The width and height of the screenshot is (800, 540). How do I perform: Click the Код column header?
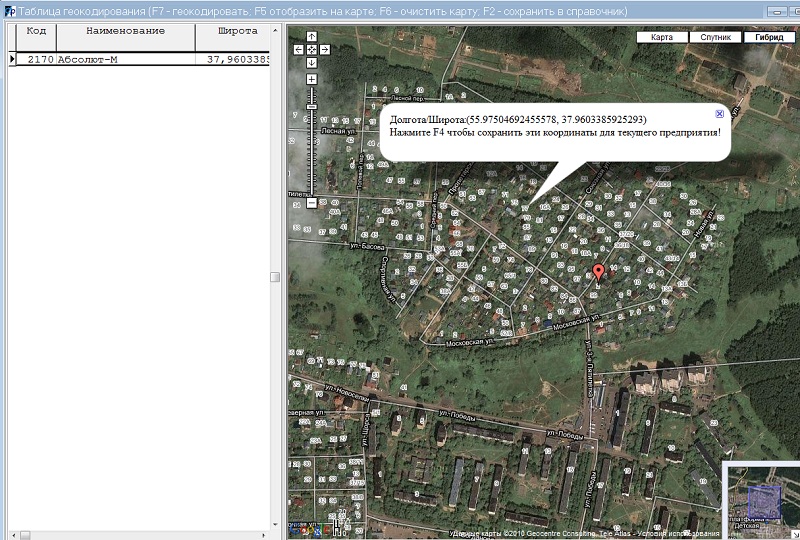click(x=35, y=31)
